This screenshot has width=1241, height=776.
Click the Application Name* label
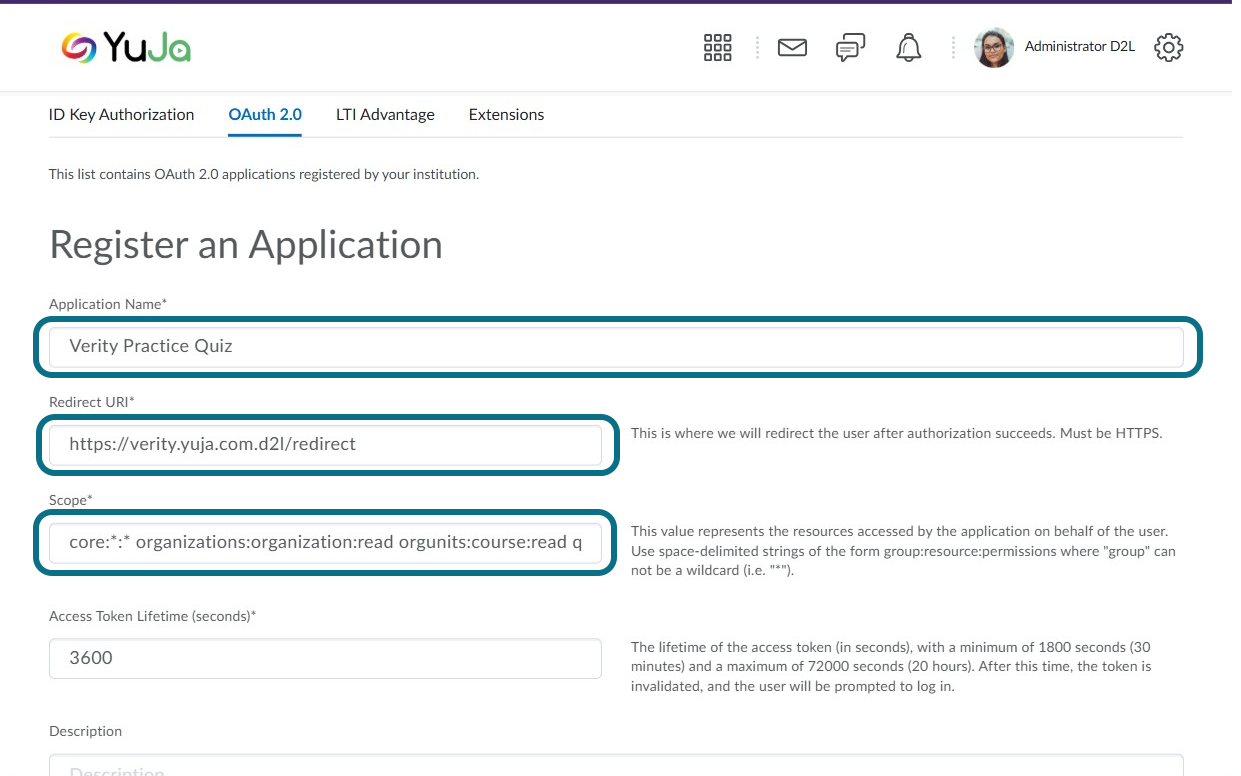pyautogui.click(x=108, y=303)
